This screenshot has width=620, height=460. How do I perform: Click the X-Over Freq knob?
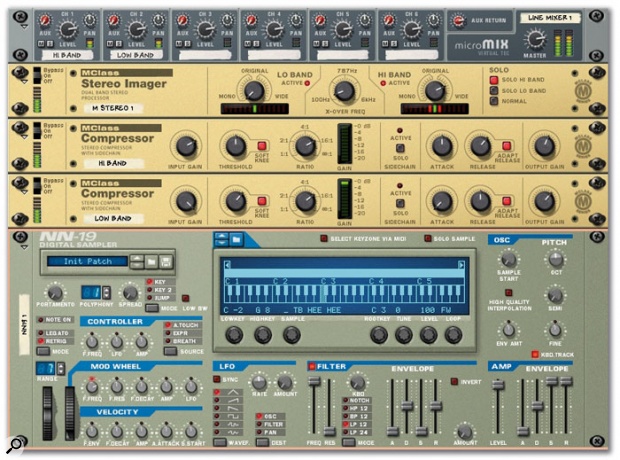[344, 91]
